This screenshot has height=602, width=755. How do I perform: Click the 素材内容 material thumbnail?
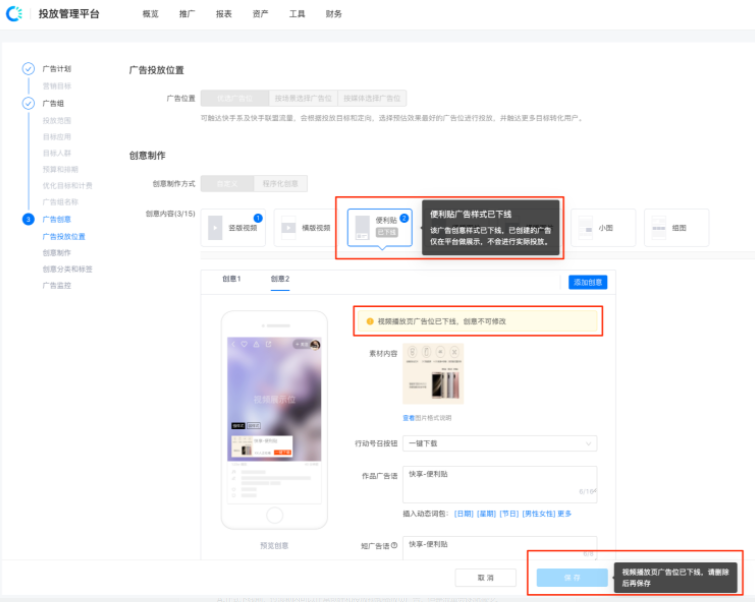(x=433, y=373)
